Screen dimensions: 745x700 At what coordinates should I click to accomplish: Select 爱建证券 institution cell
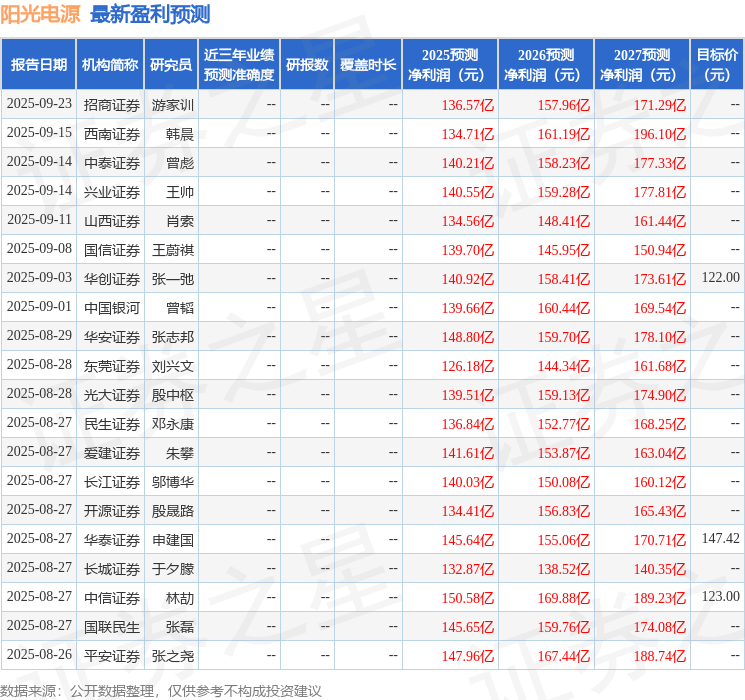click(112, 453)
